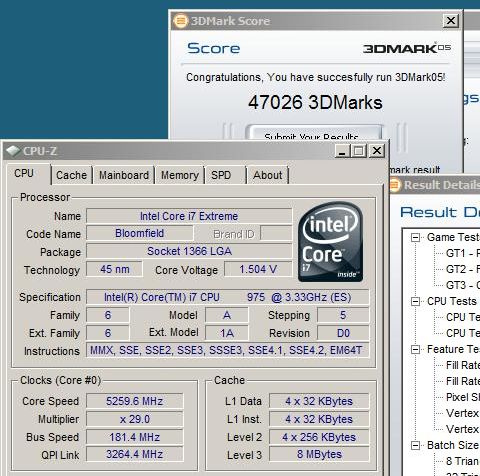
Task: Click the 3DMark05 logo
Action: (407, 48)
